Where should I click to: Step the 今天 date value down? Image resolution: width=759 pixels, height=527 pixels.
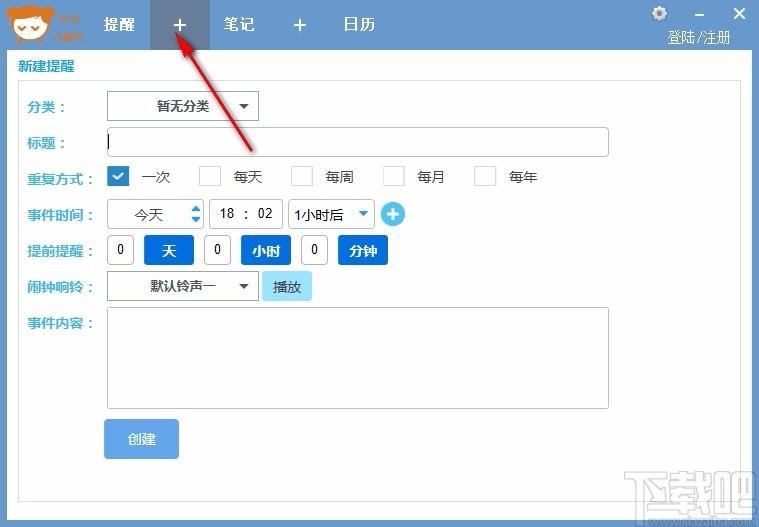[x=196, y=219]
